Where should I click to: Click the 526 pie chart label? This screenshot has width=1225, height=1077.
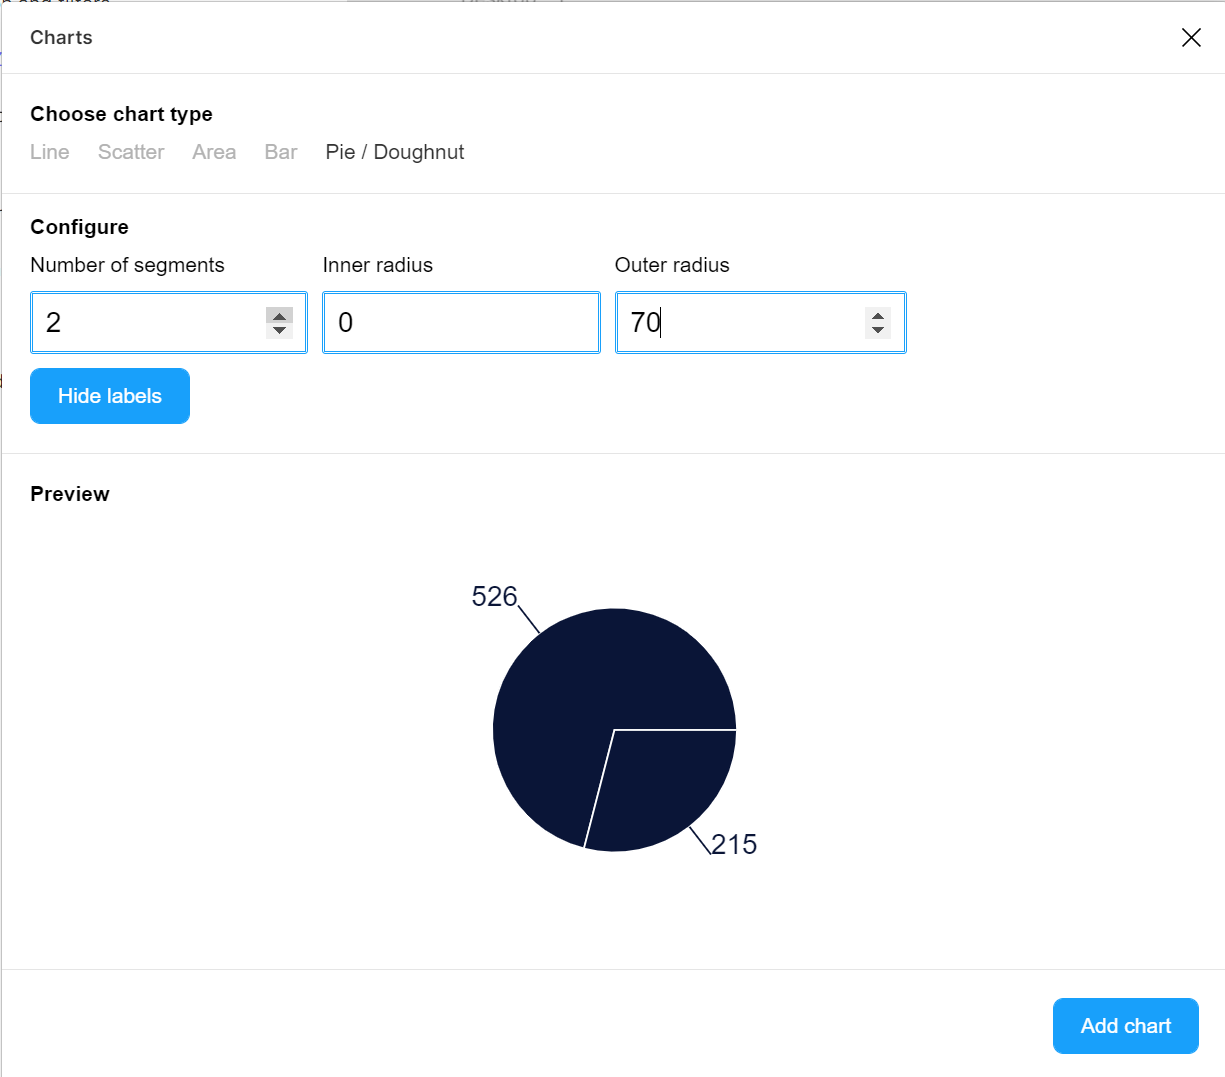coord(494,597)
